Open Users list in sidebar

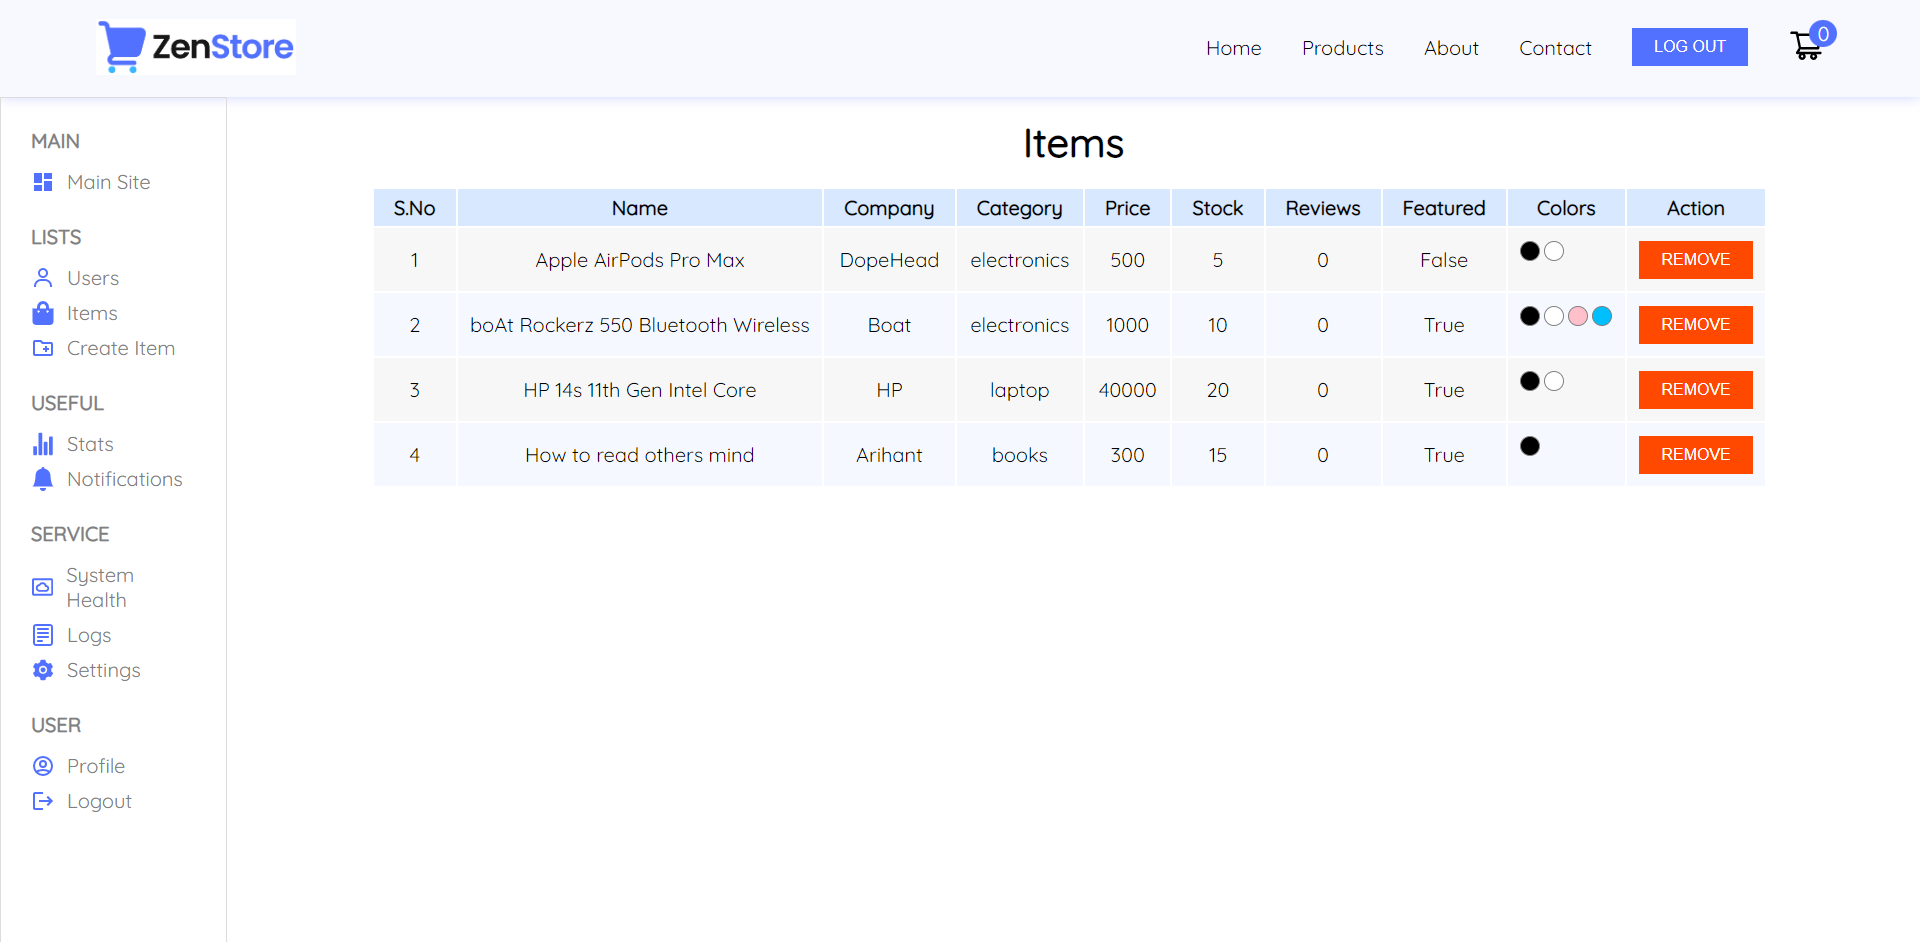point(93,278)
